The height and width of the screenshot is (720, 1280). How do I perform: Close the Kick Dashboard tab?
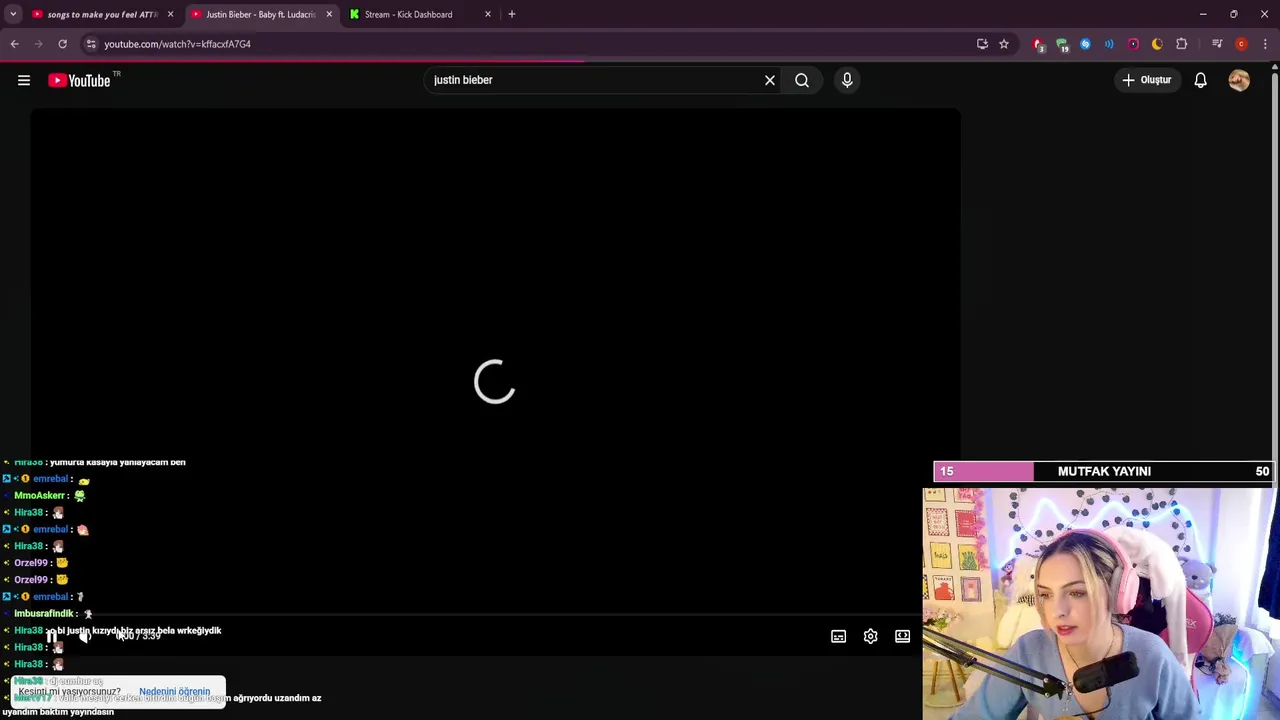click(x=488, y=14)
